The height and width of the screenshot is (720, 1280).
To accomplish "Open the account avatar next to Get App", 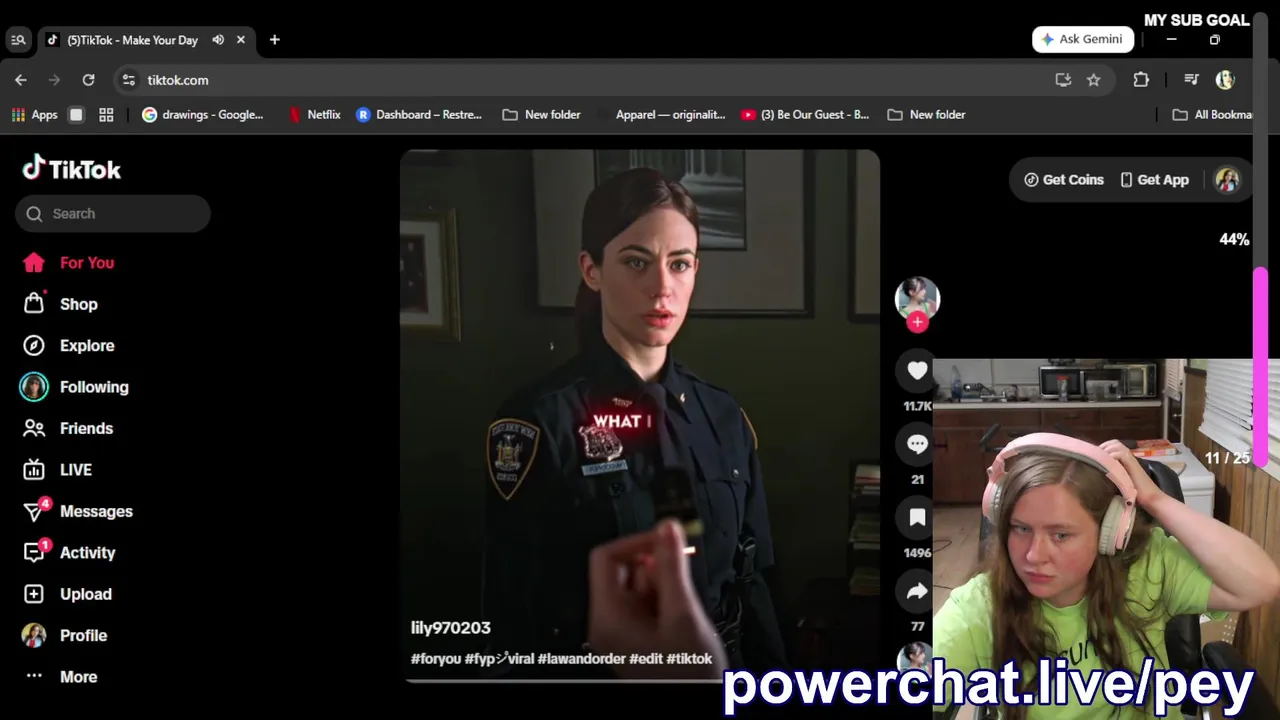I will click(x=1227, y=180).
